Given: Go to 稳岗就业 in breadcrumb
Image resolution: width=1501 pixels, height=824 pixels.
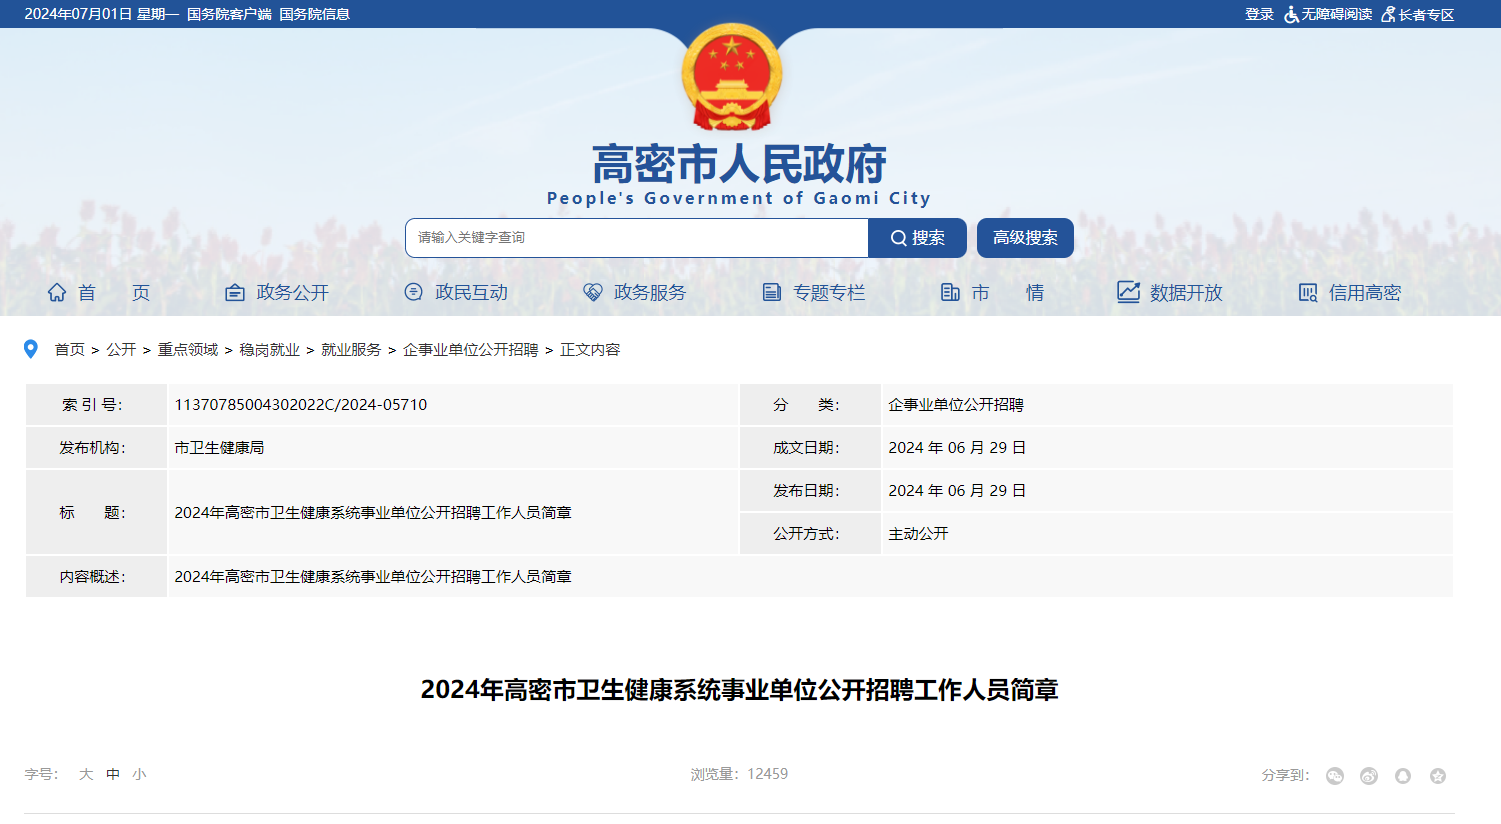Looking at the screenshot, I should click(x=270, y=349).
